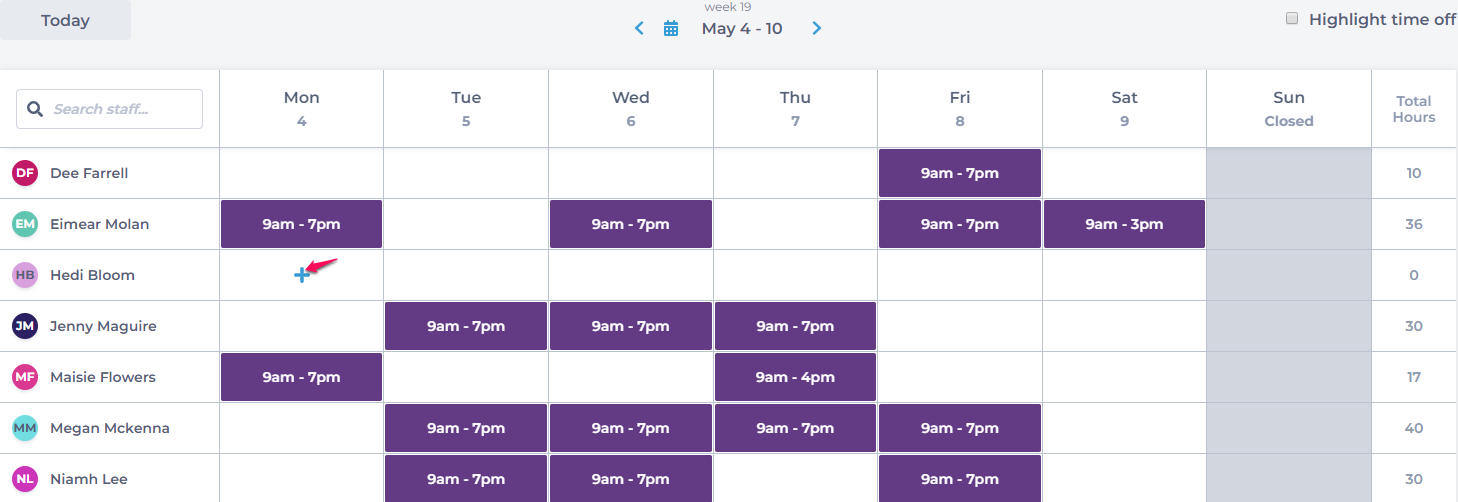Click Hedi Bloom's empty Wednesday cell

pyautogui.click(x=630, y=275)
